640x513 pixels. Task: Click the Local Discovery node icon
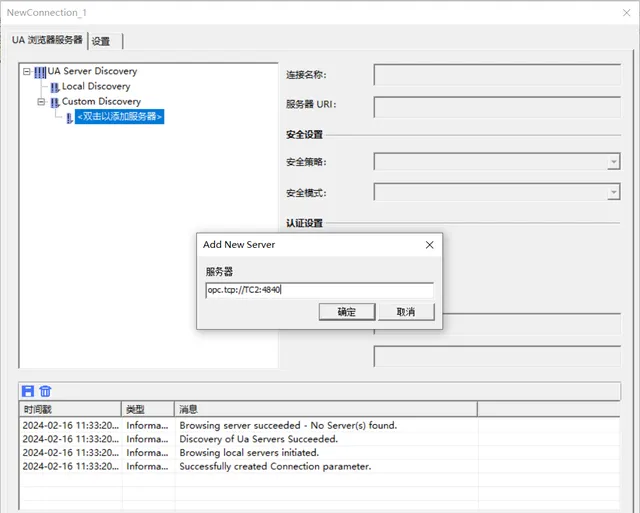point(55,87)
